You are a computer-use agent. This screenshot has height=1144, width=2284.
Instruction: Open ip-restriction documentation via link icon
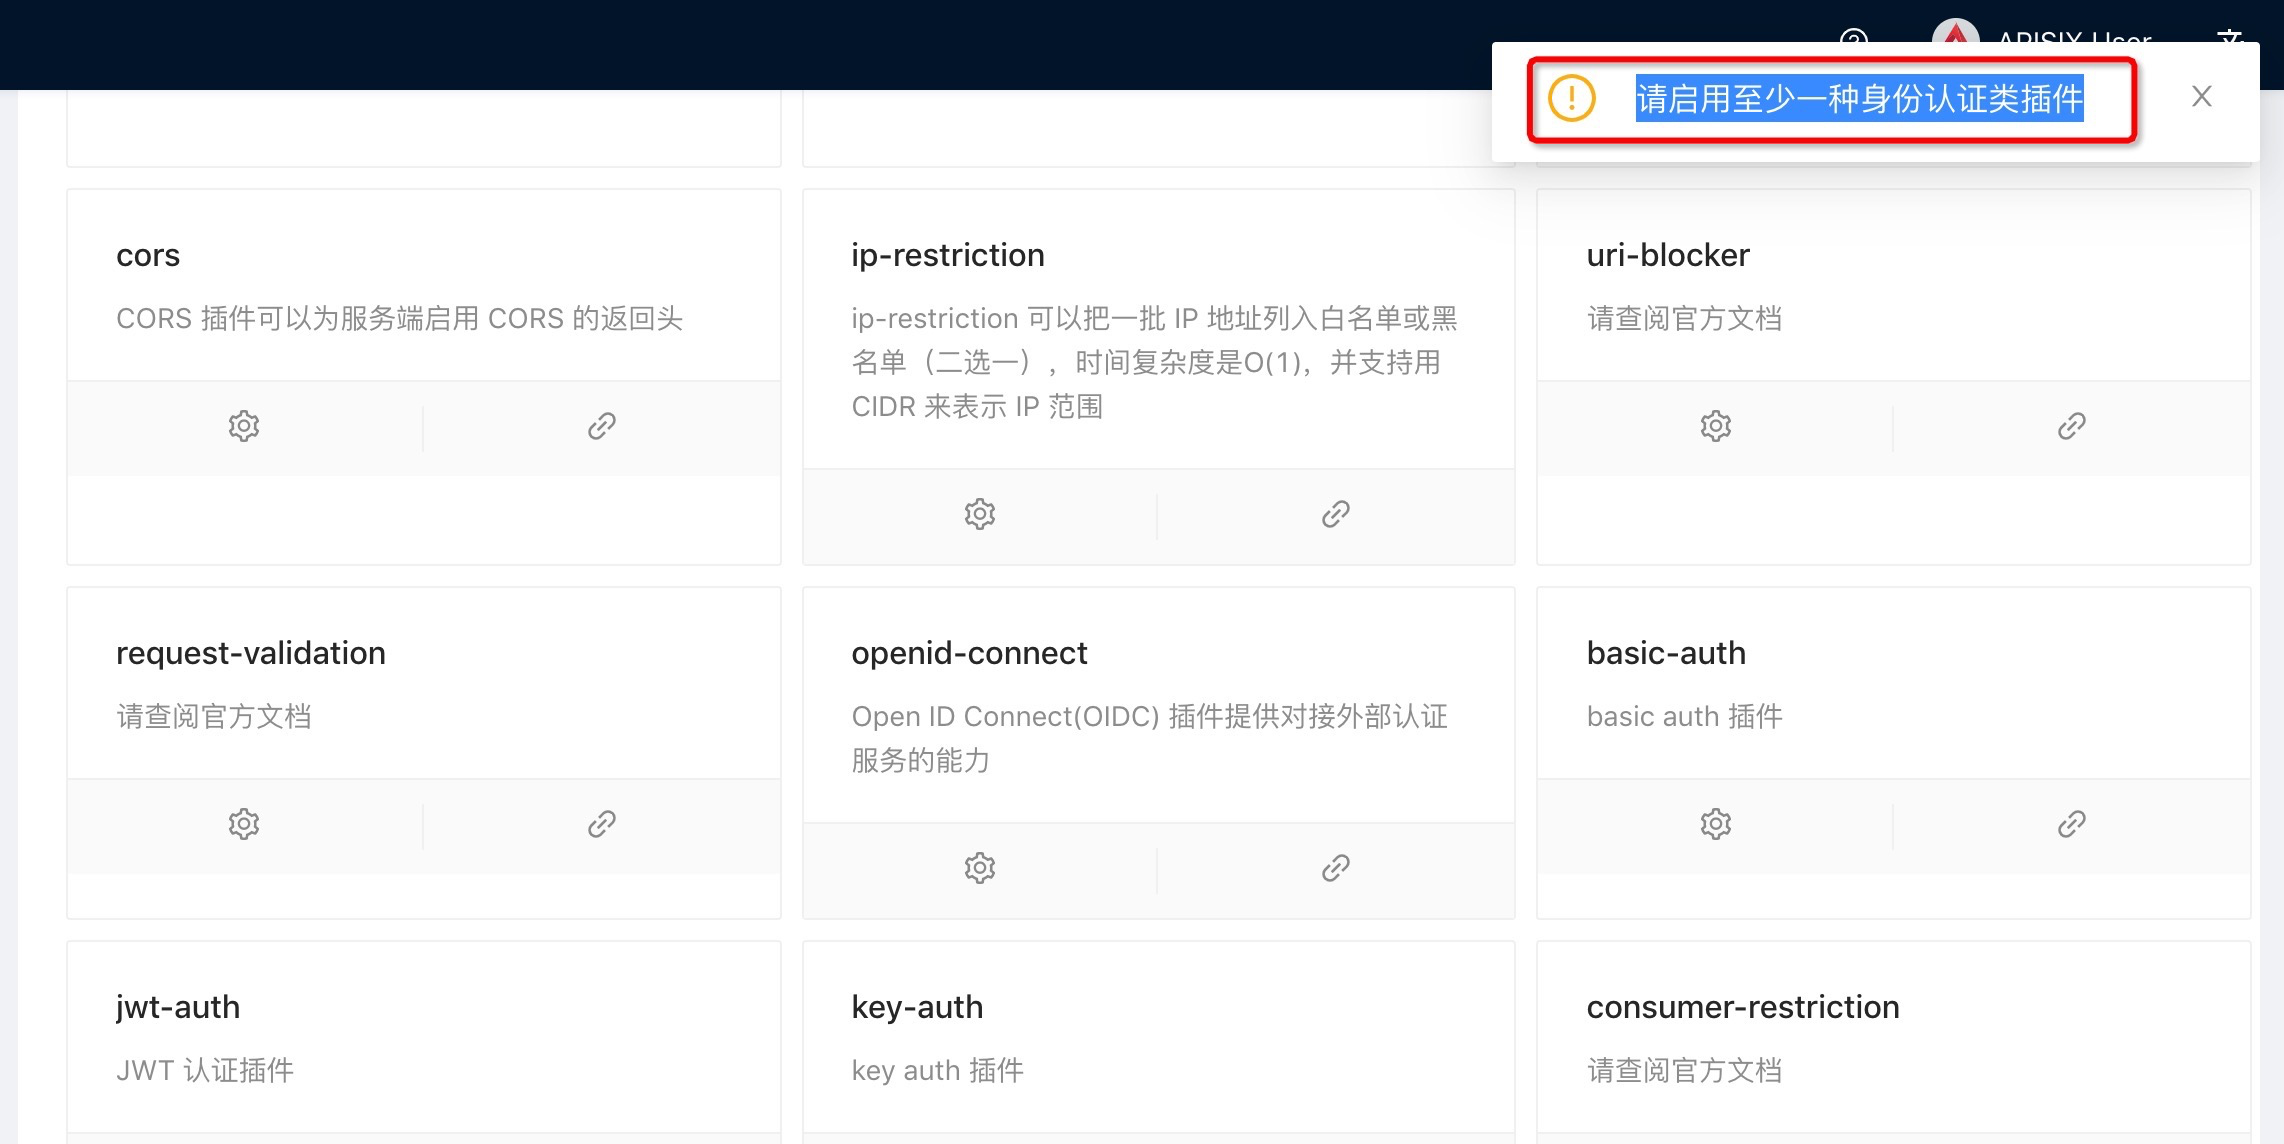tap(1337, 513)
